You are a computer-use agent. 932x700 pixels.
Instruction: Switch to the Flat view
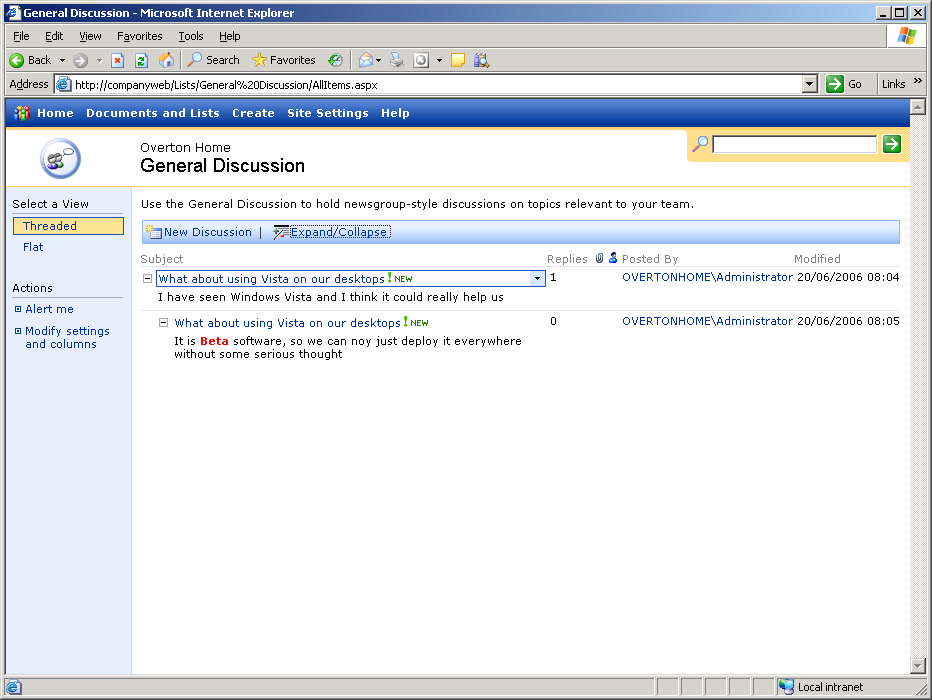(33, 247)
